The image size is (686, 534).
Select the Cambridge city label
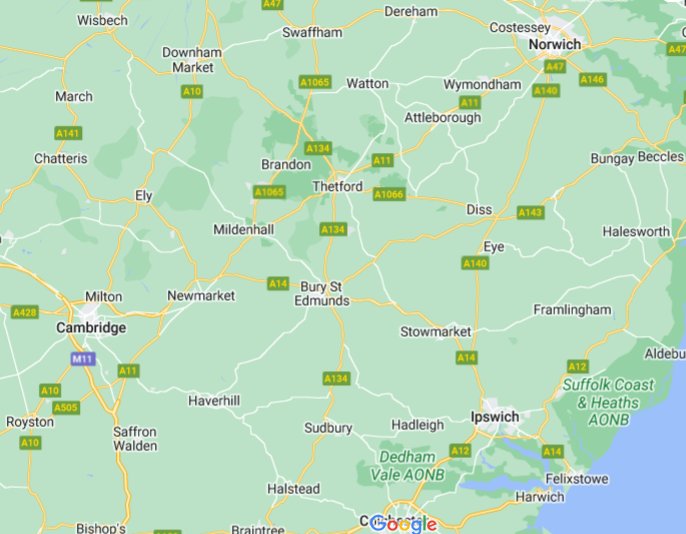pyautogui.click(x=91, y=328)
